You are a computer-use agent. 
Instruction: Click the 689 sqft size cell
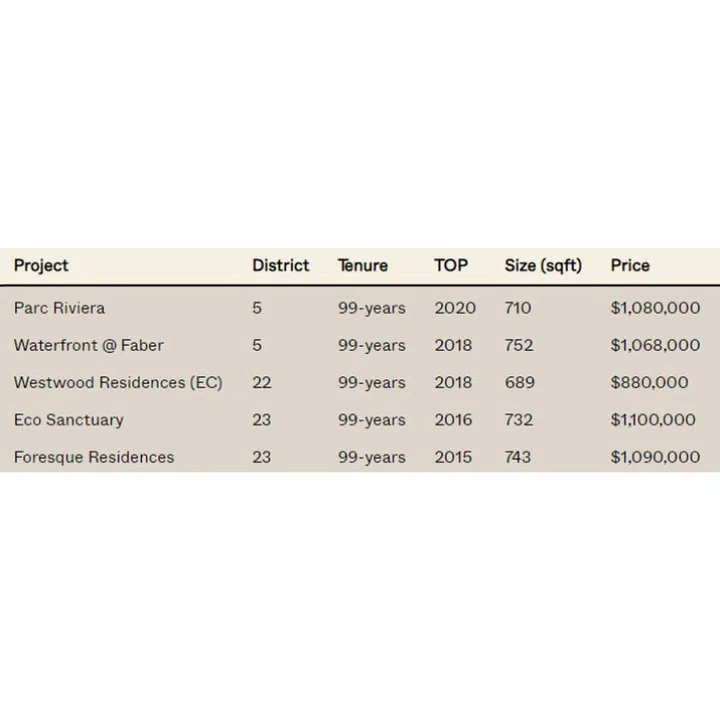(520, 382)
